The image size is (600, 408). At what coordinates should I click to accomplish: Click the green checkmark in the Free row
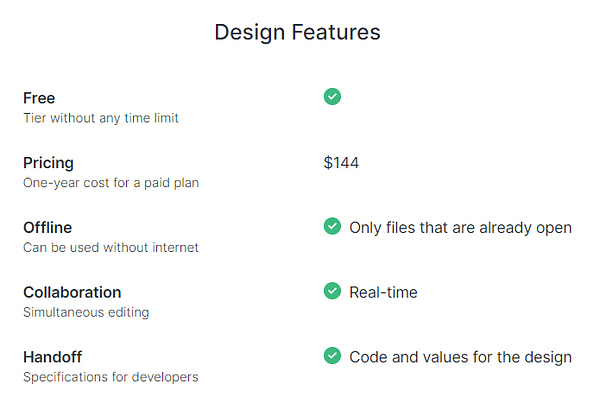point(333,97)
